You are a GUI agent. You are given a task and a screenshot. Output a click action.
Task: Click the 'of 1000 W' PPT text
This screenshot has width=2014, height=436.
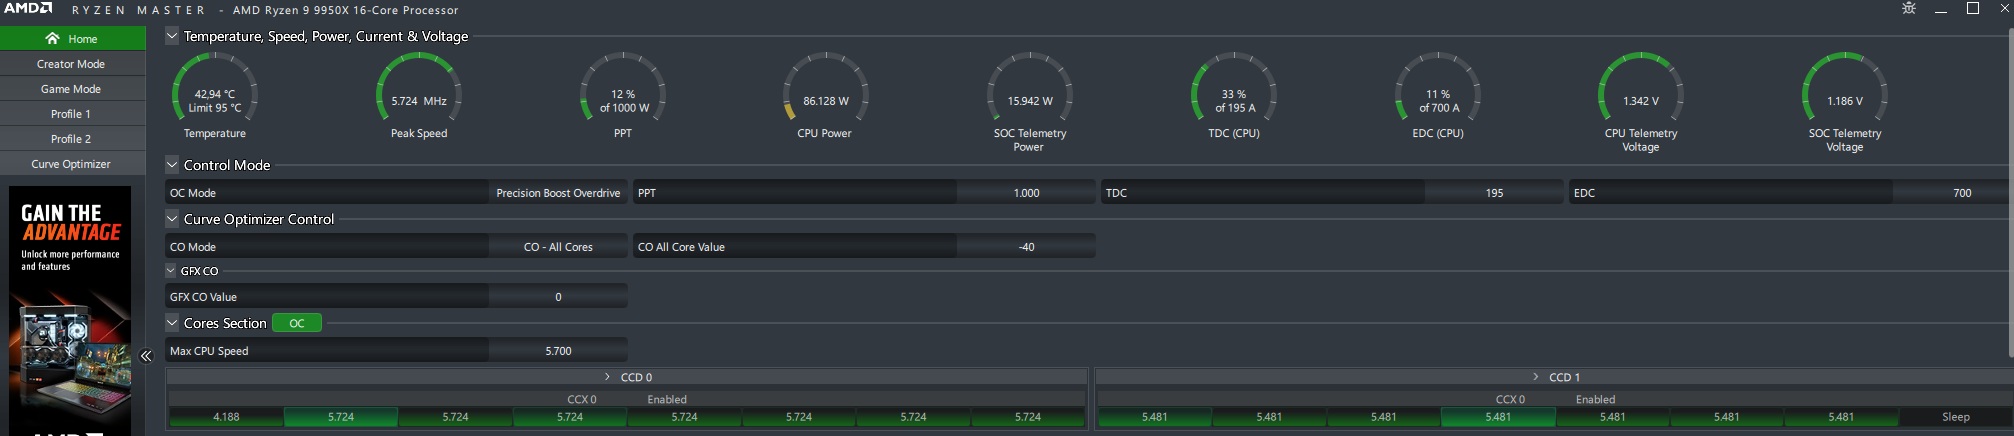624,108
